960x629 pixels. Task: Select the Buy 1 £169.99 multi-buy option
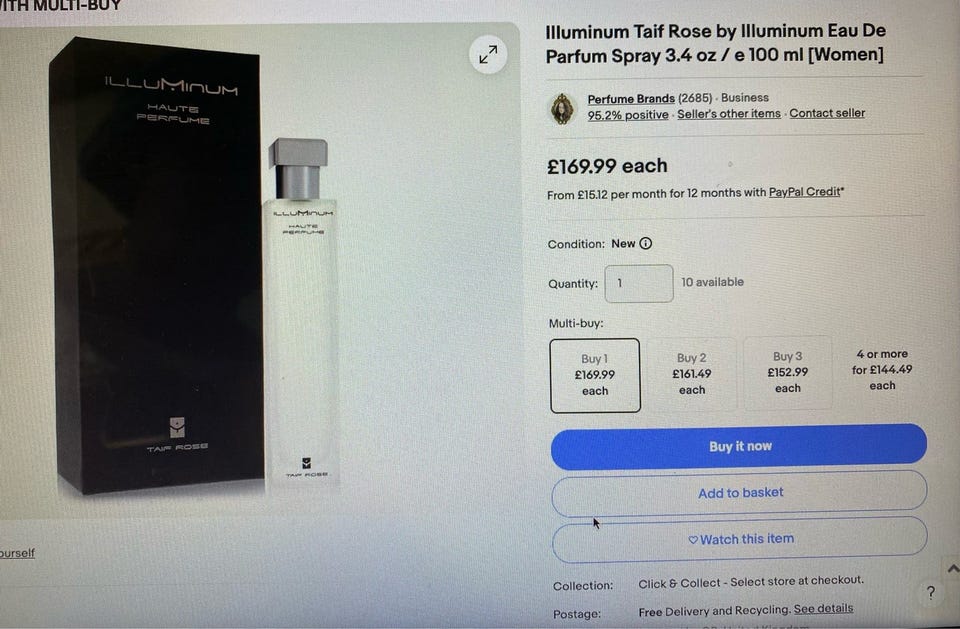[595, 375]
